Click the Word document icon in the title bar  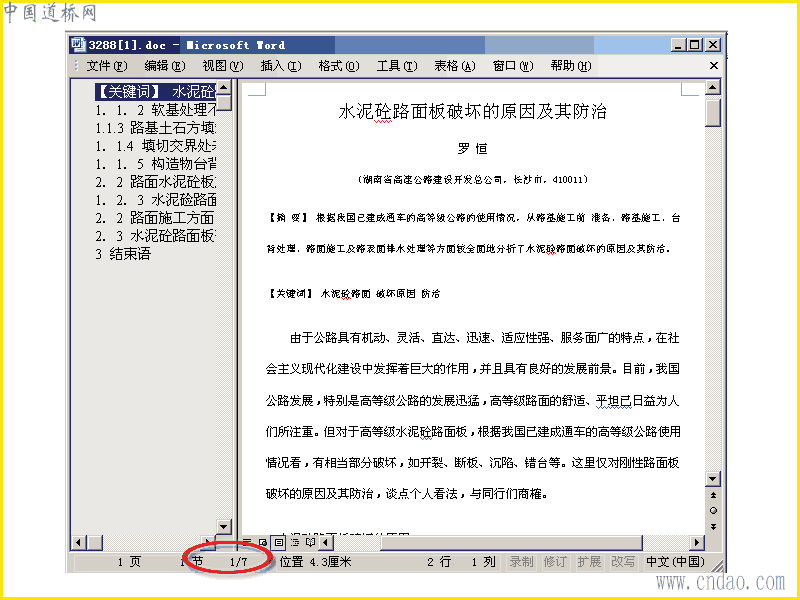point(78,44)
